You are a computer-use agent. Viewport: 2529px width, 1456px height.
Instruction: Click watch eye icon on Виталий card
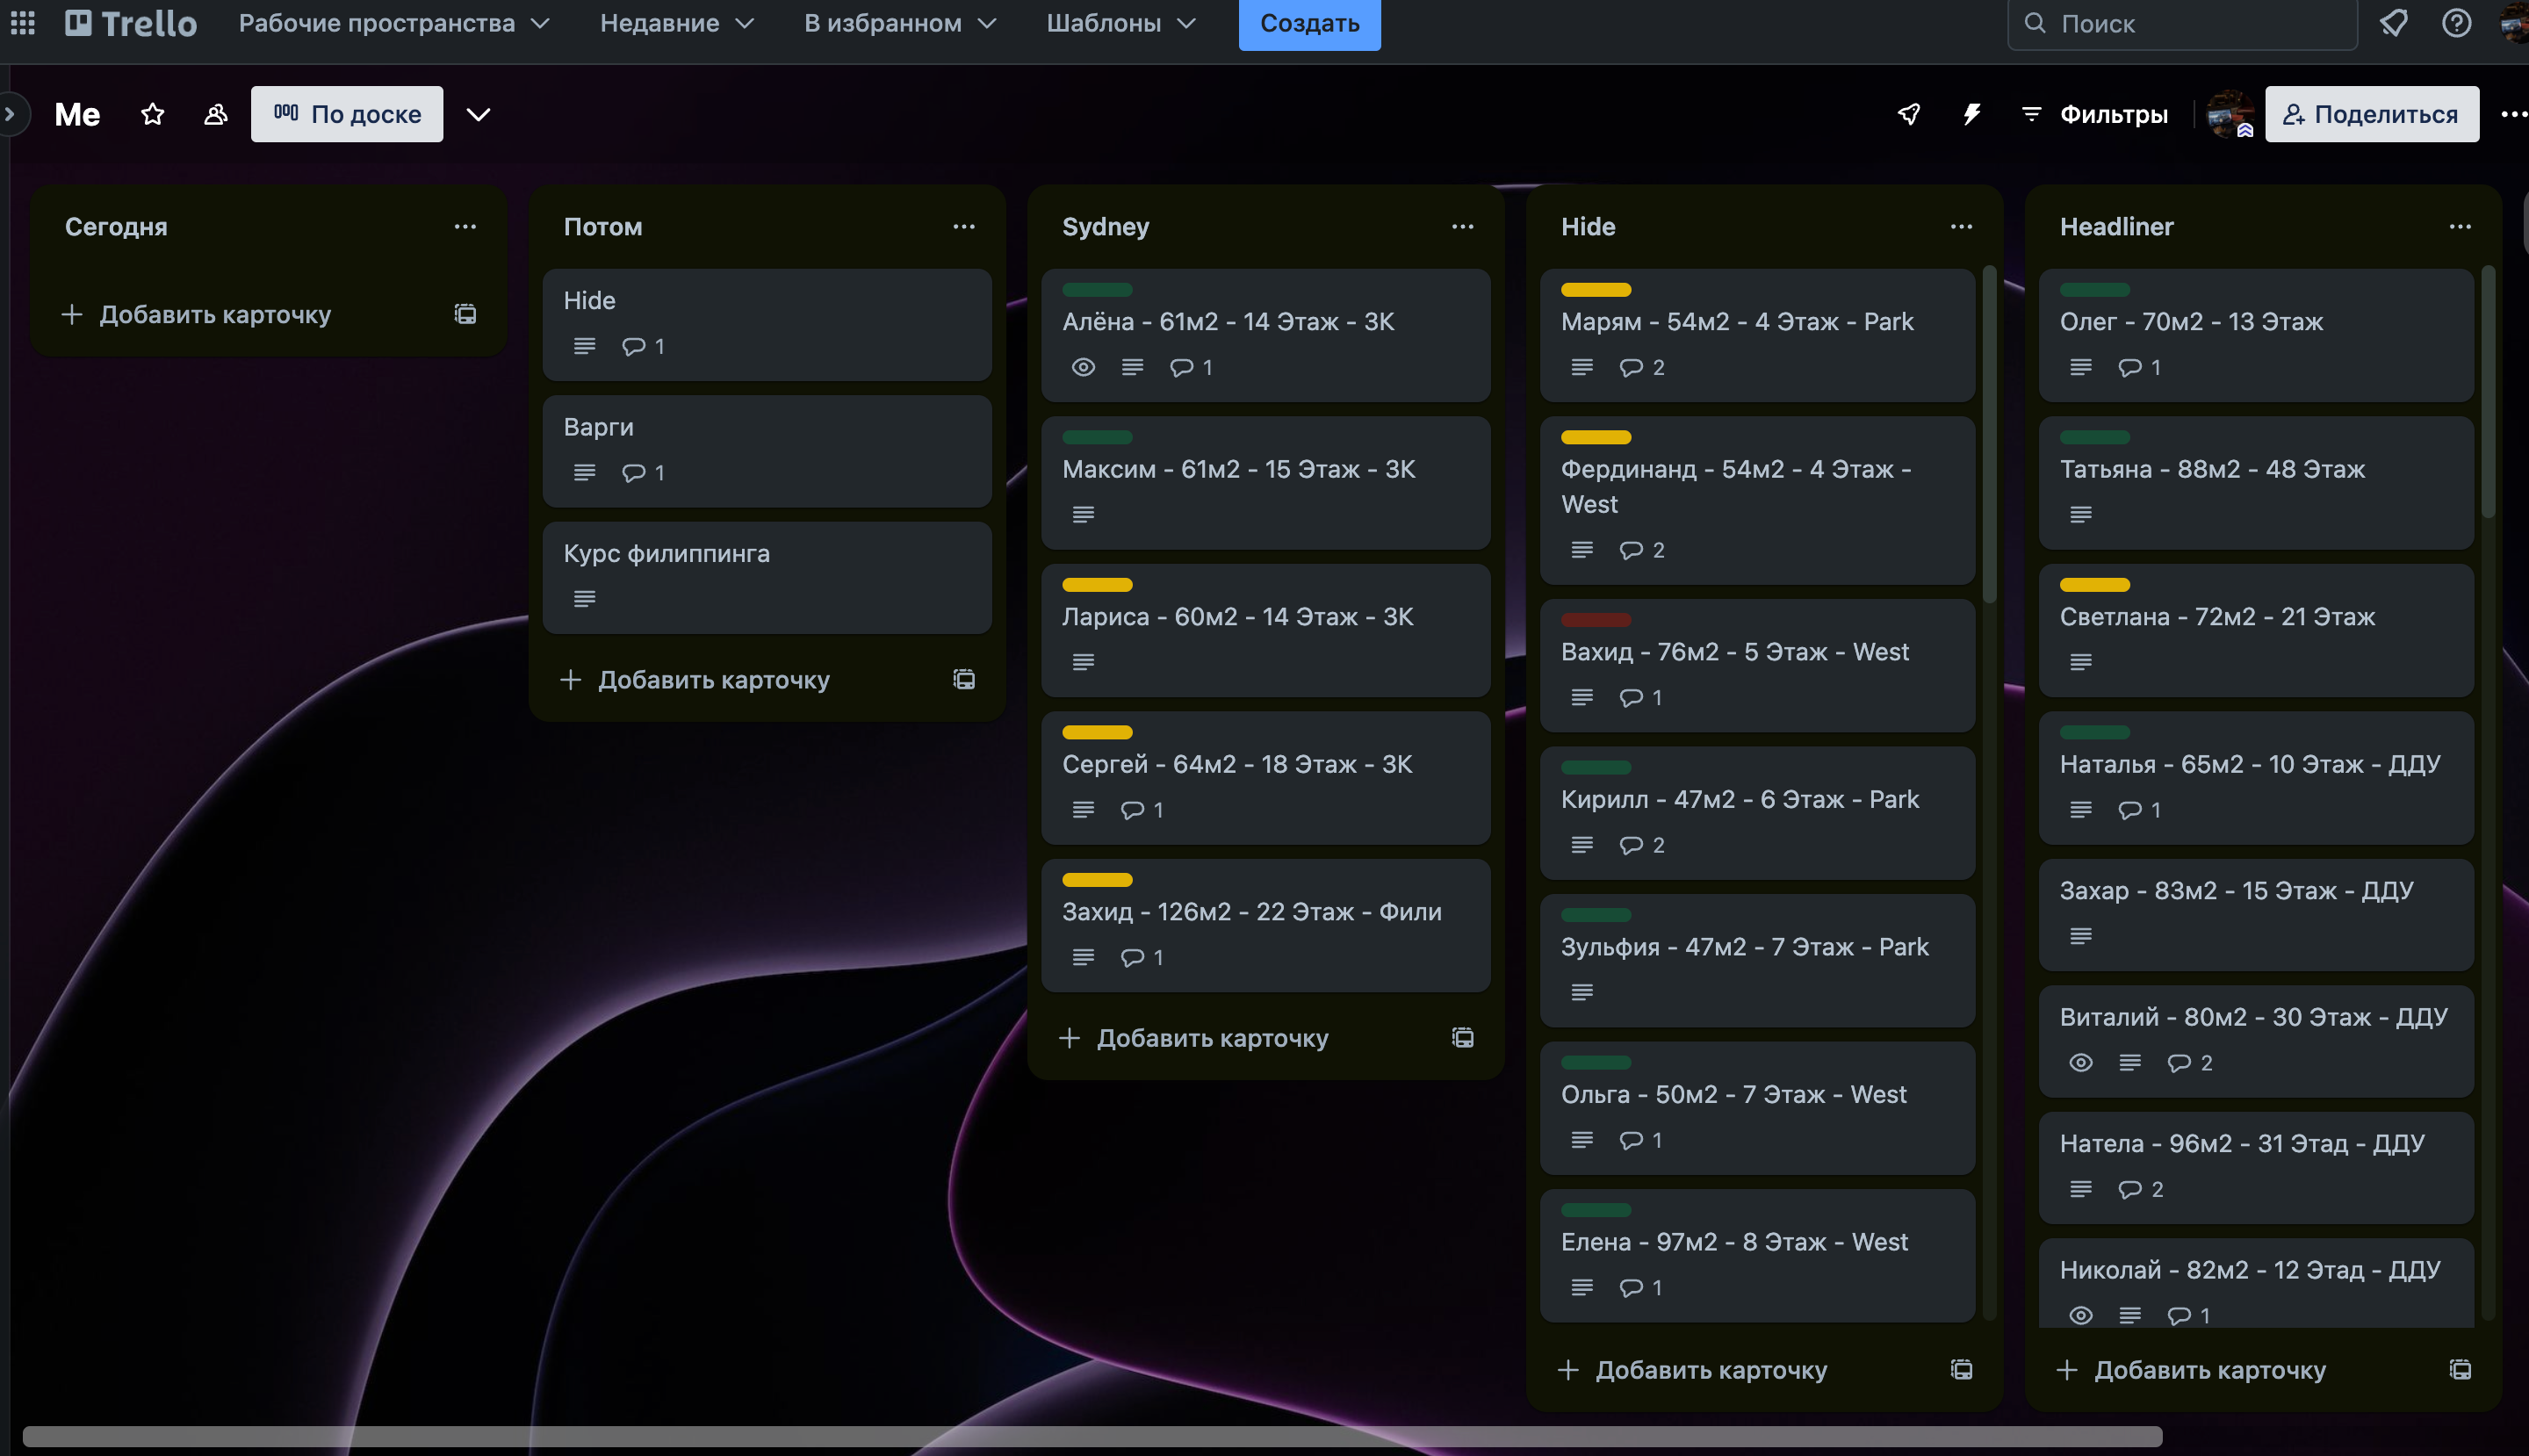click(2080, 1063)
